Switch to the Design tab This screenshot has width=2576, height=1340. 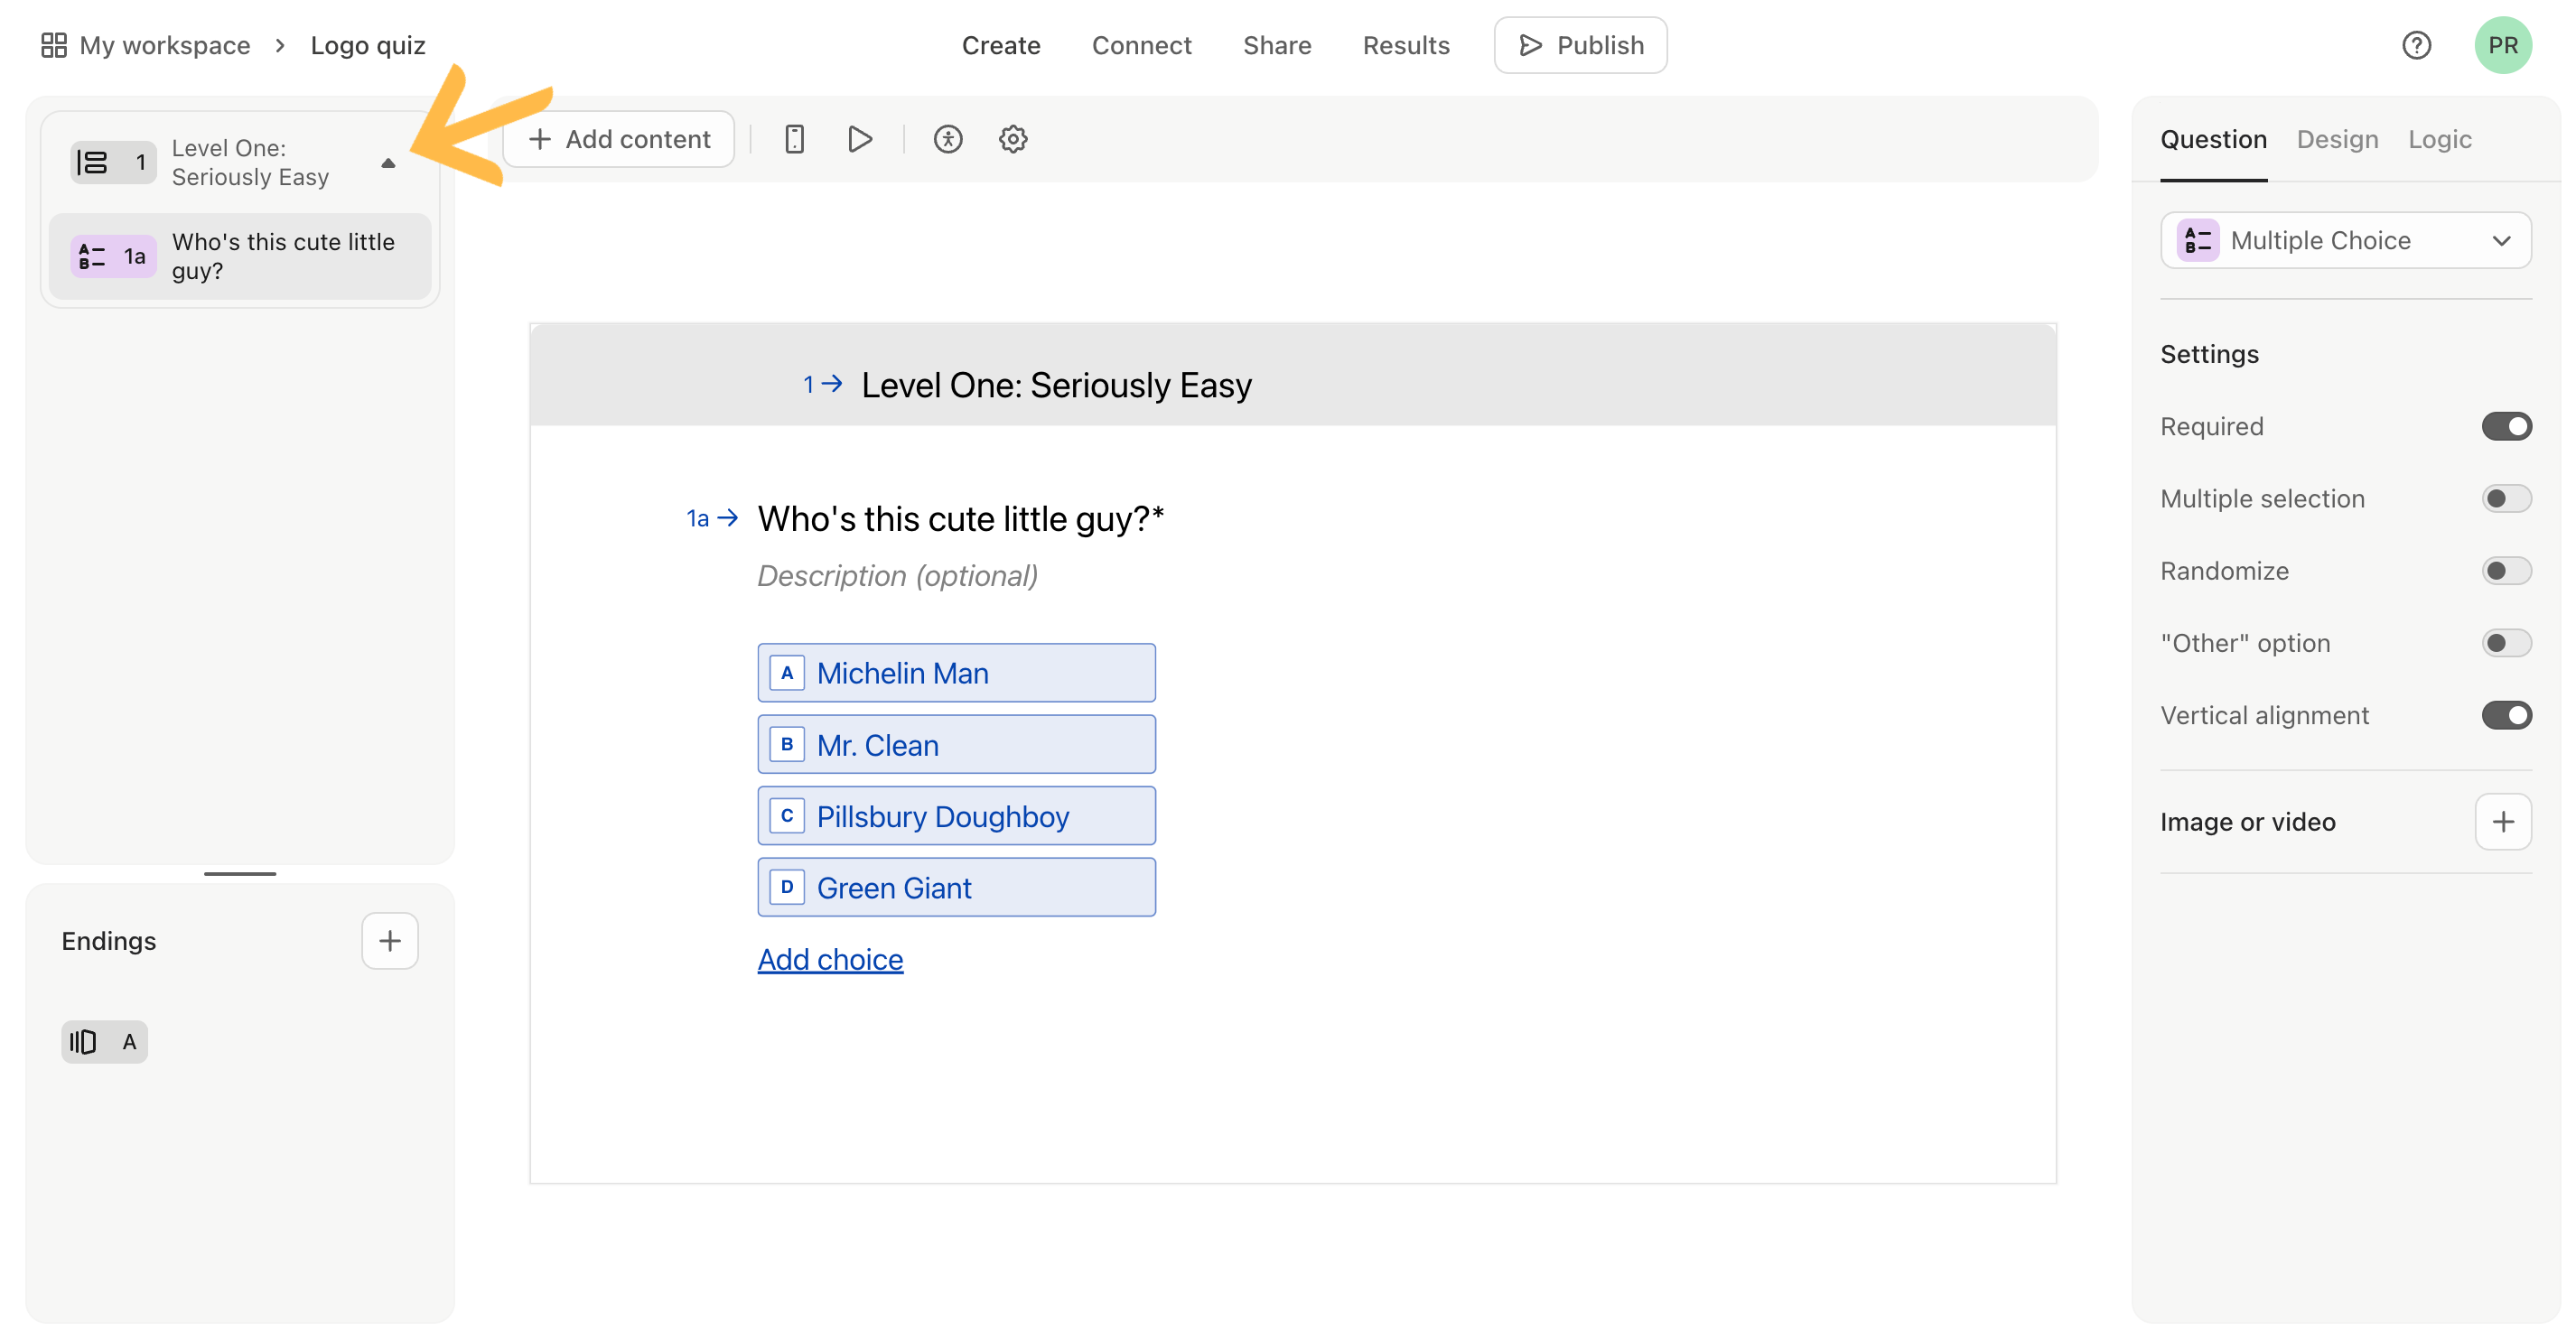click(x=2337, y=139)
